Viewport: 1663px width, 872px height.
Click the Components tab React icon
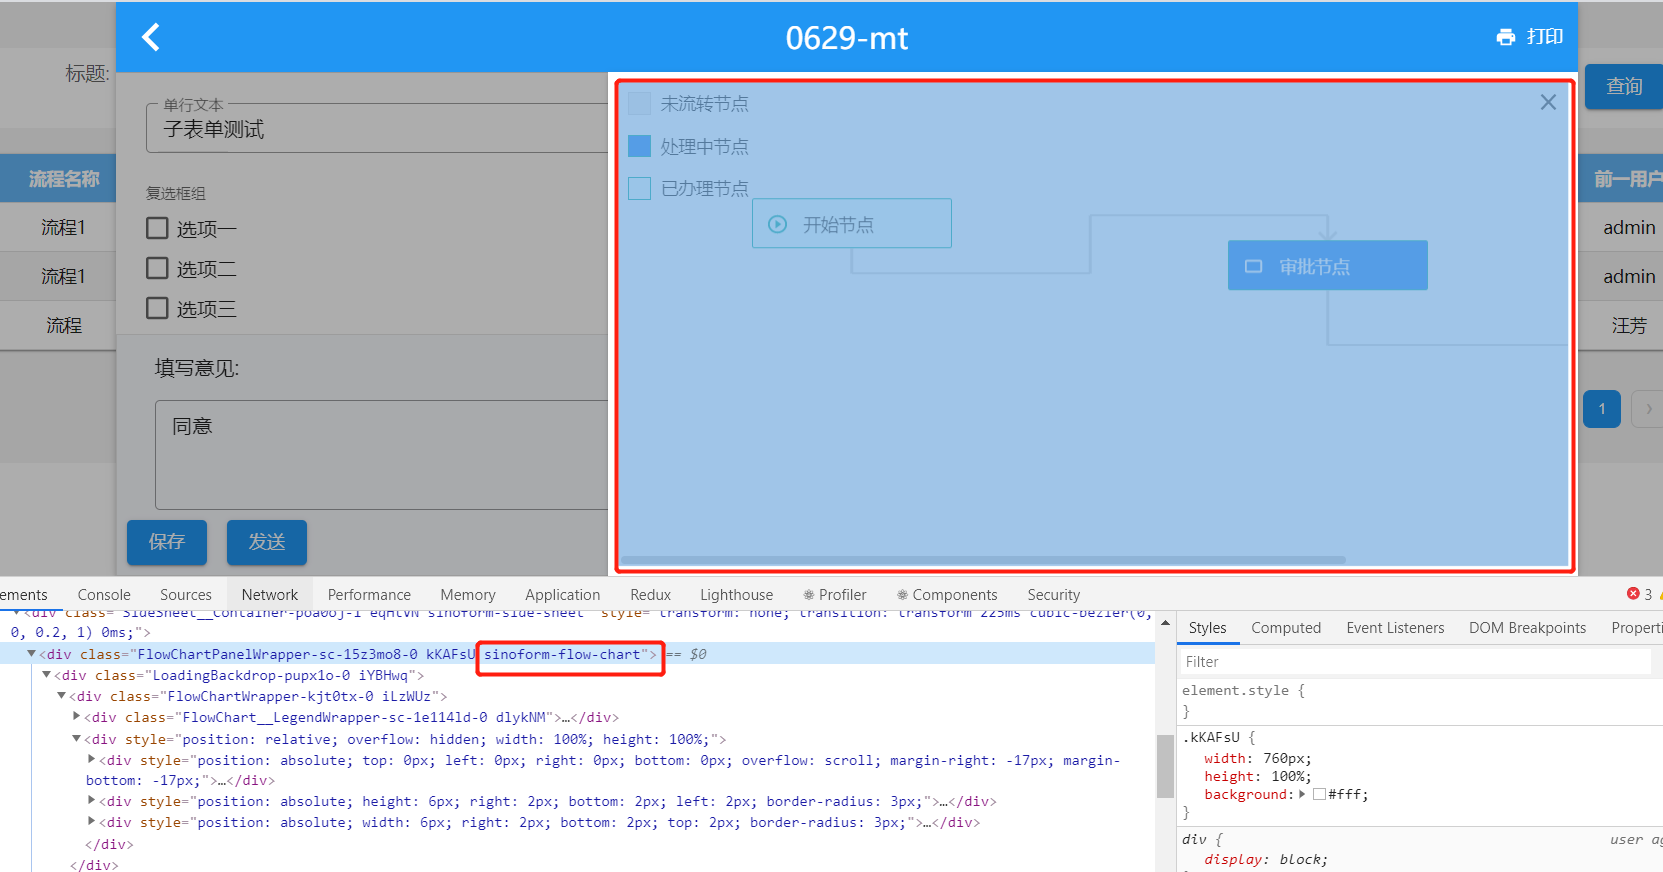tap(902, 595)
